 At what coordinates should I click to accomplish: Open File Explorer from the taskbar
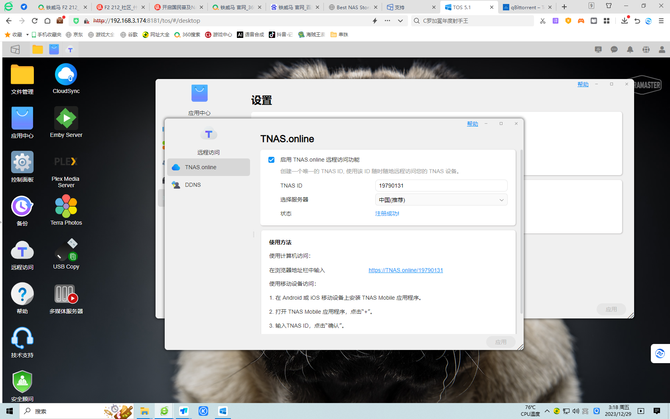tap(144, 411)
